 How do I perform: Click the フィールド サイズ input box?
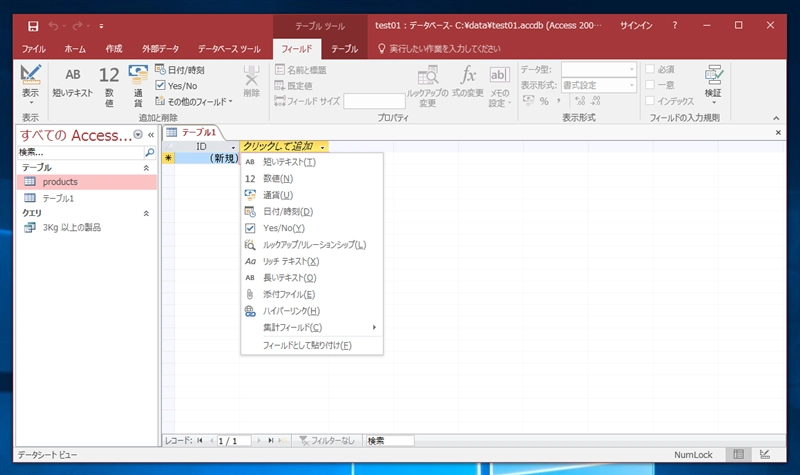click(x=374, y=101)
